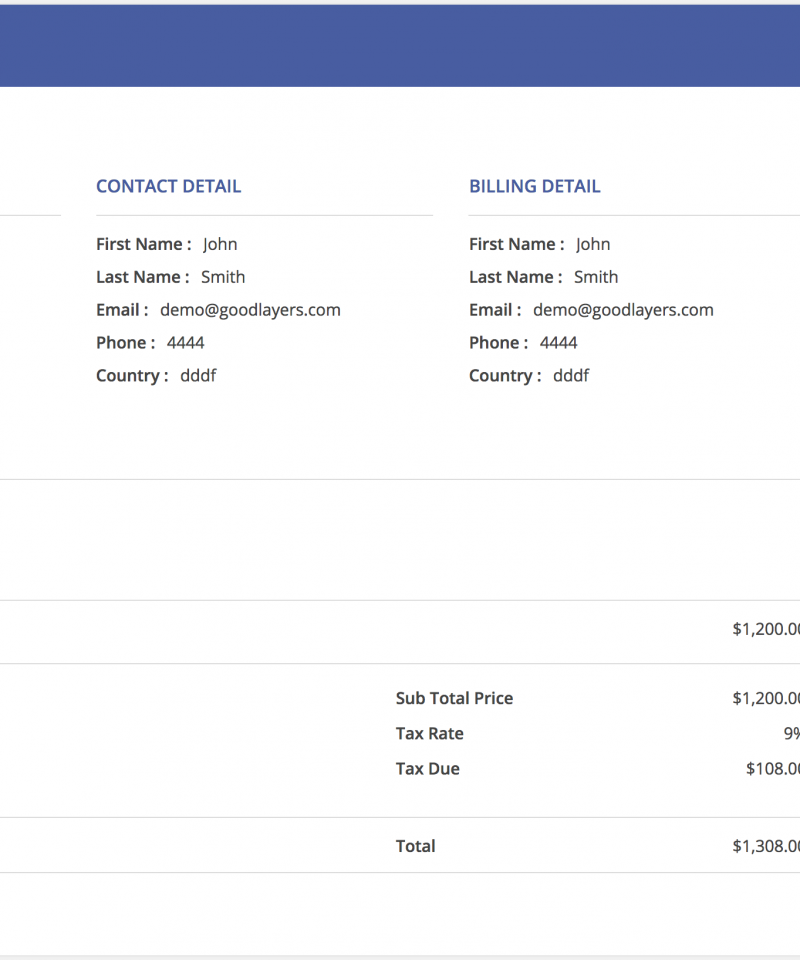The width and height of the screenshot is (800, 960).
Task: Click country value 'dddf' in Billing Detail
Action: point(570,375)
